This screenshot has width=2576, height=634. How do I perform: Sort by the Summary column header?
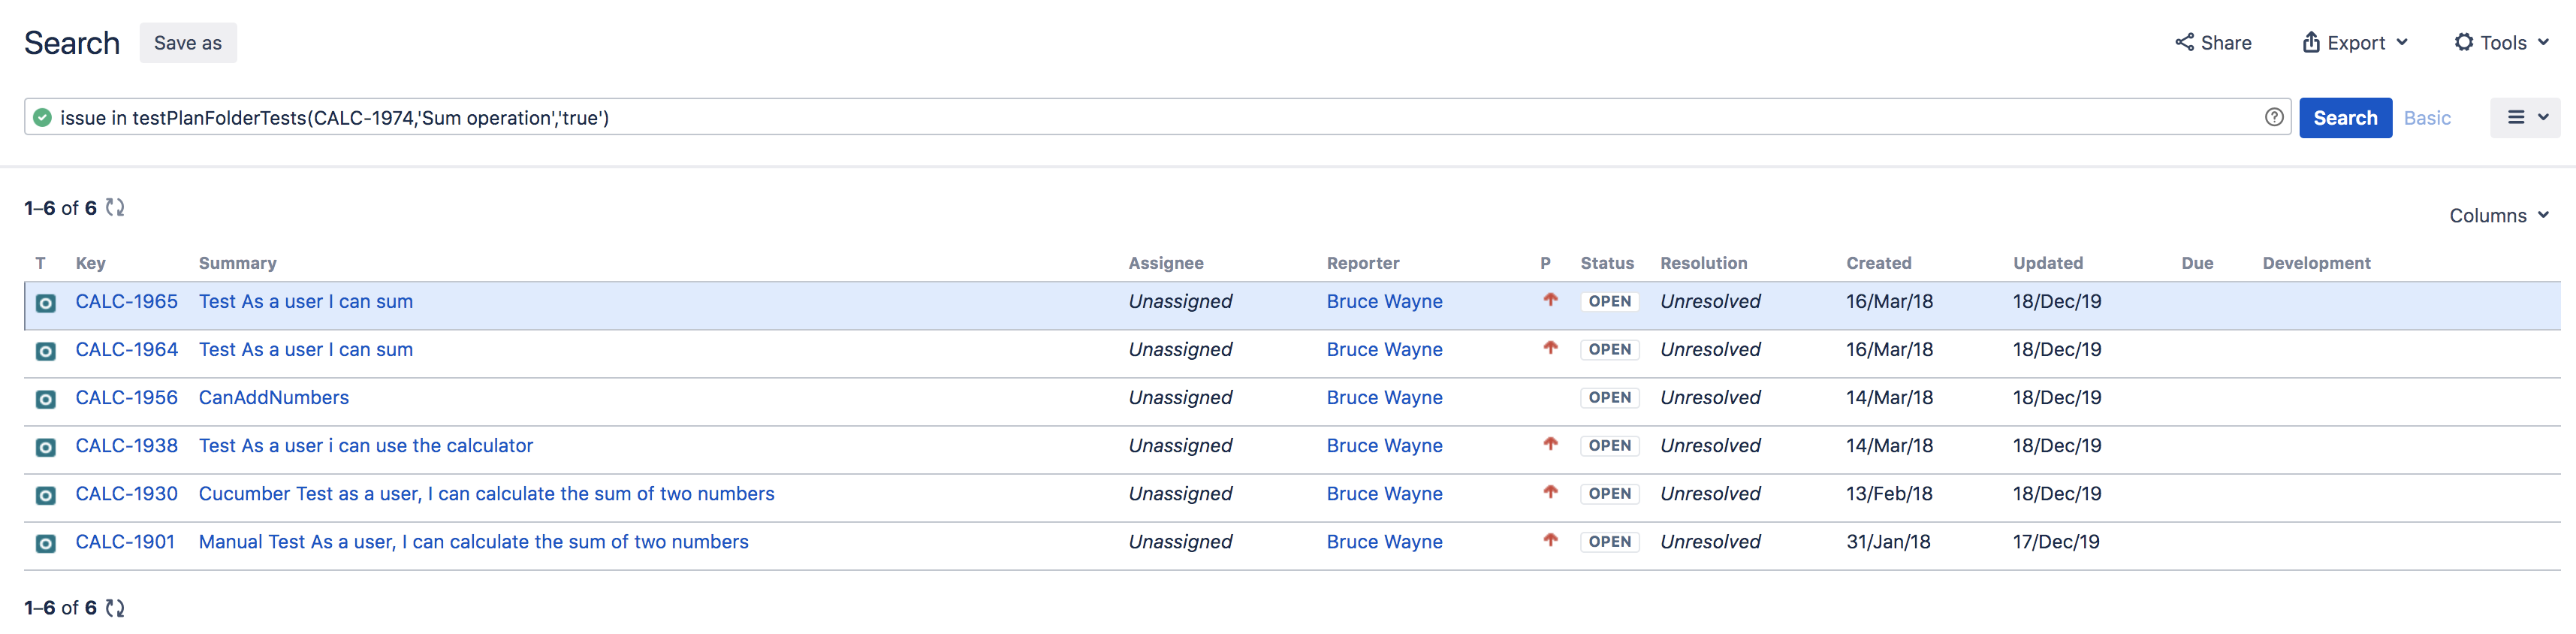(238, 263)
